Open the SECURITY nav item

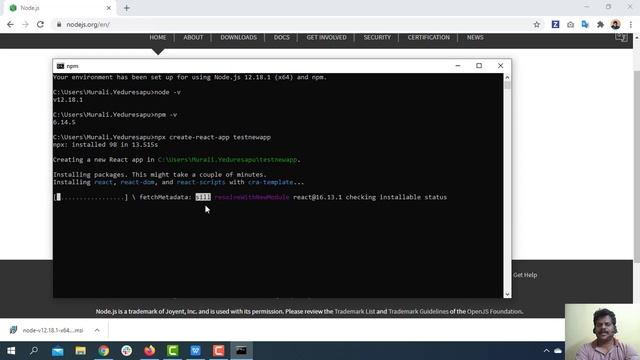[377, 37]
